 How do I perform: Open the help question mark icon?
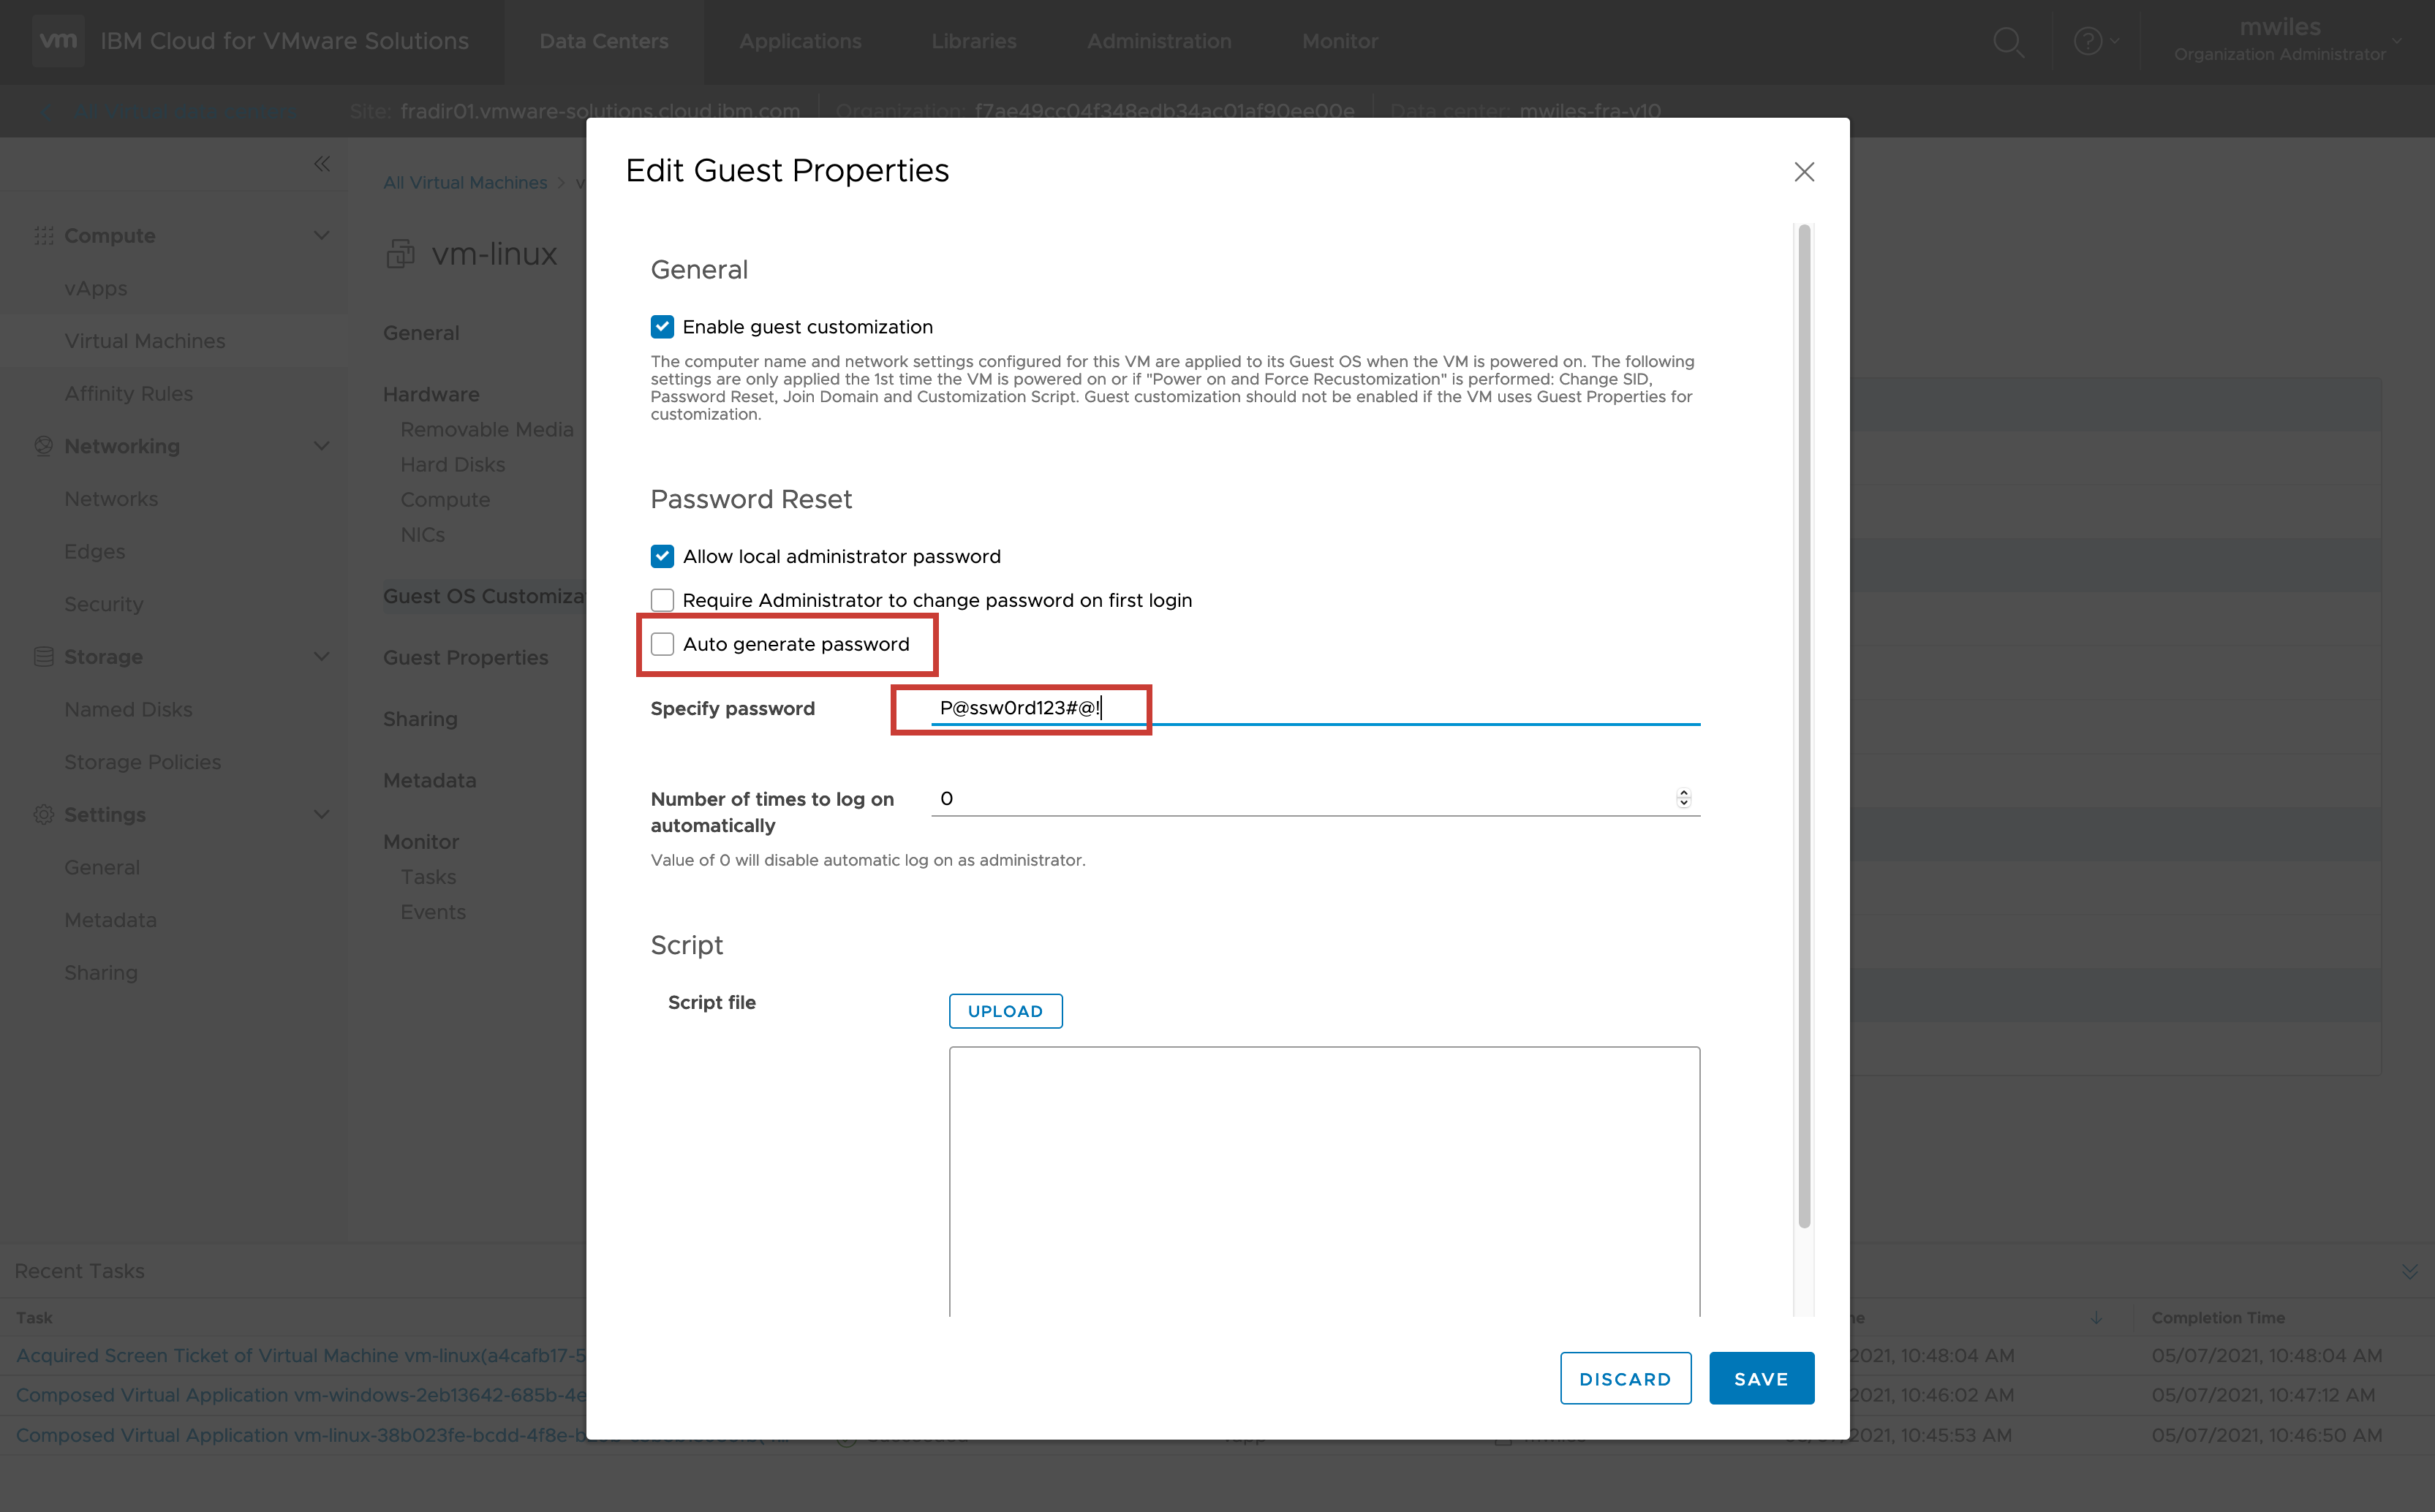2087,42
